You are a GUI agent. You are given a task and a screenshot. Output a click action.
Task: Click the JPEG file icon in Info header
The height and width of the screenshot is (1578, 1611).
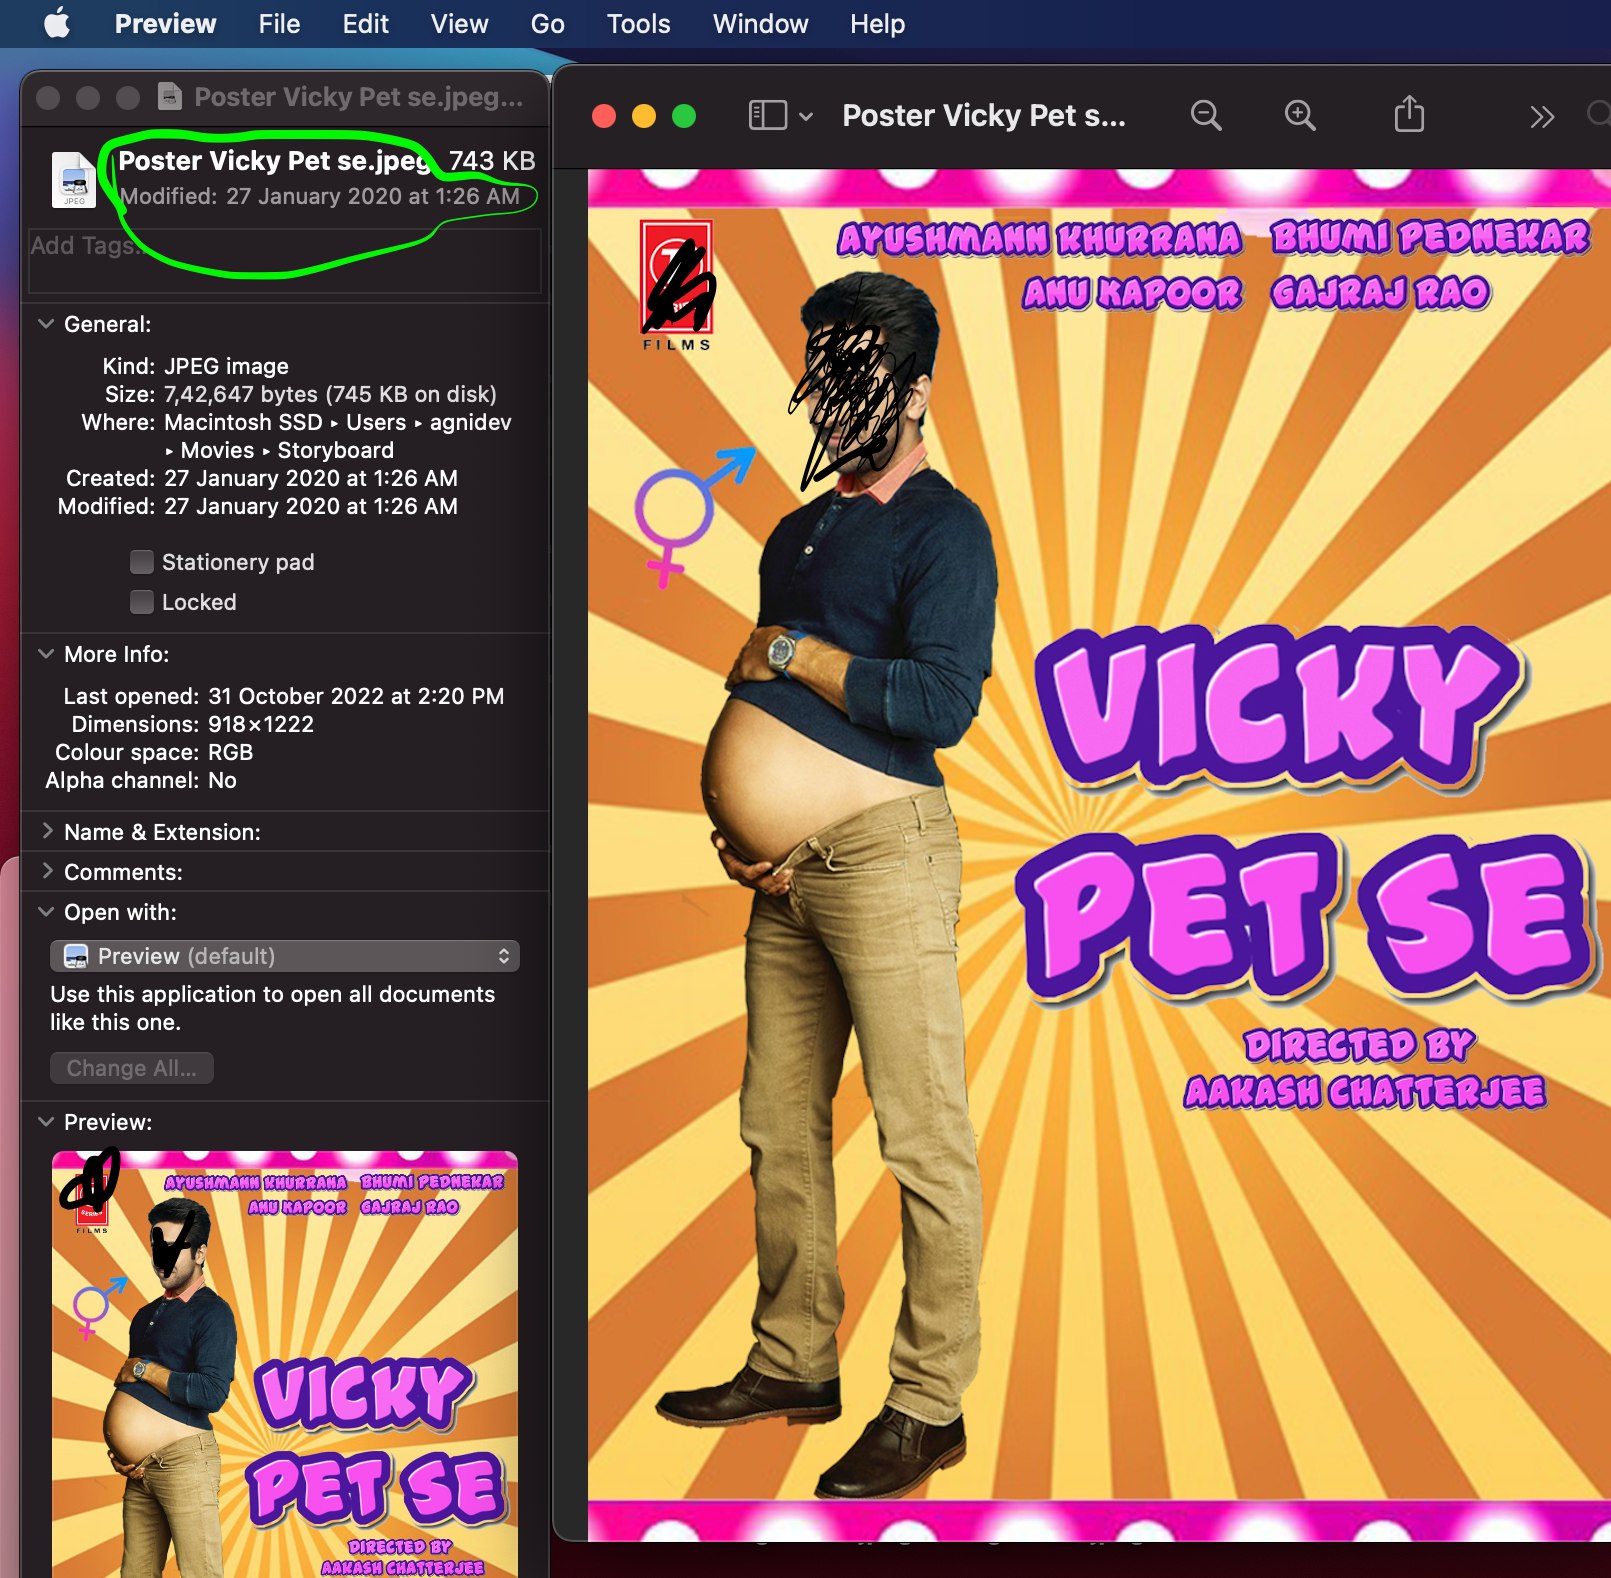tap(74, 180)
